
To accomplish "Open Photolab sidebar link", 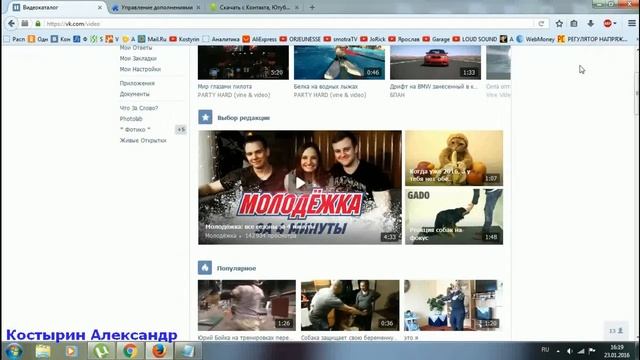I will [x=131, y=119].
